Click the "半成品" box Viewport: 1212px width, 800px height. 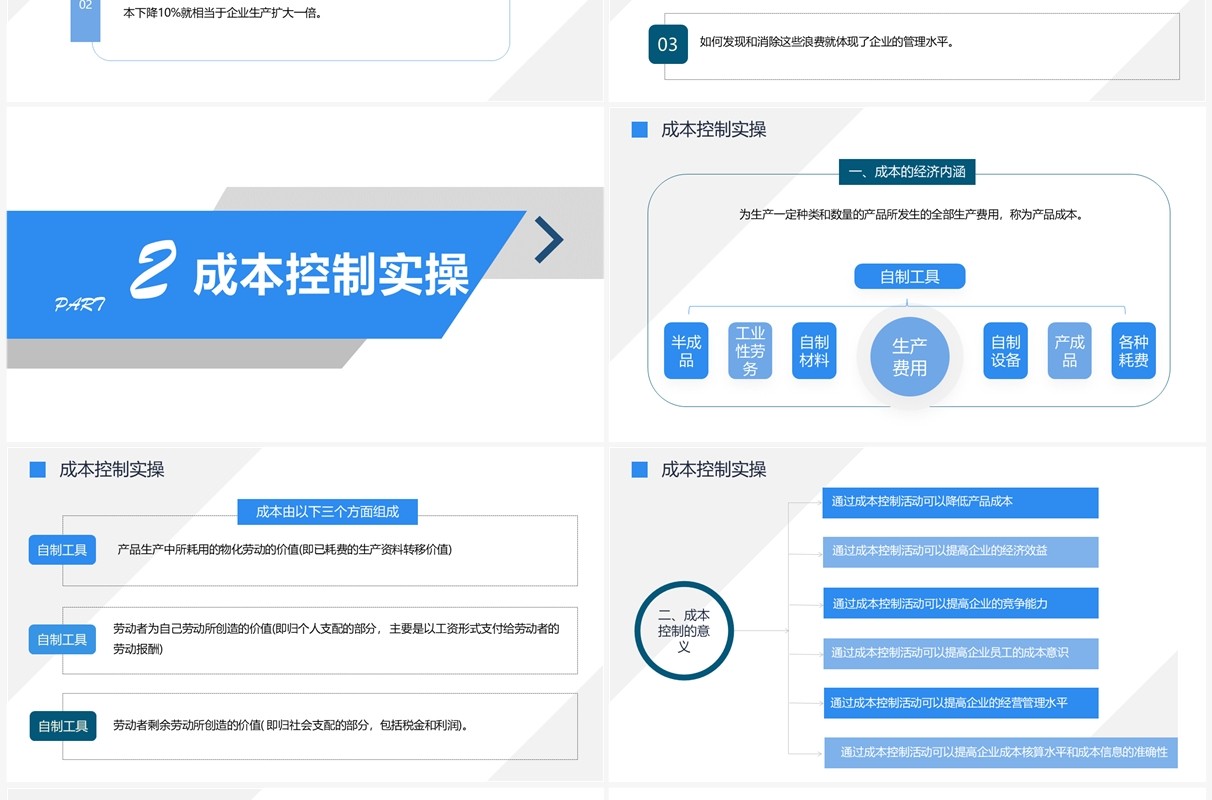pos(686,351)
